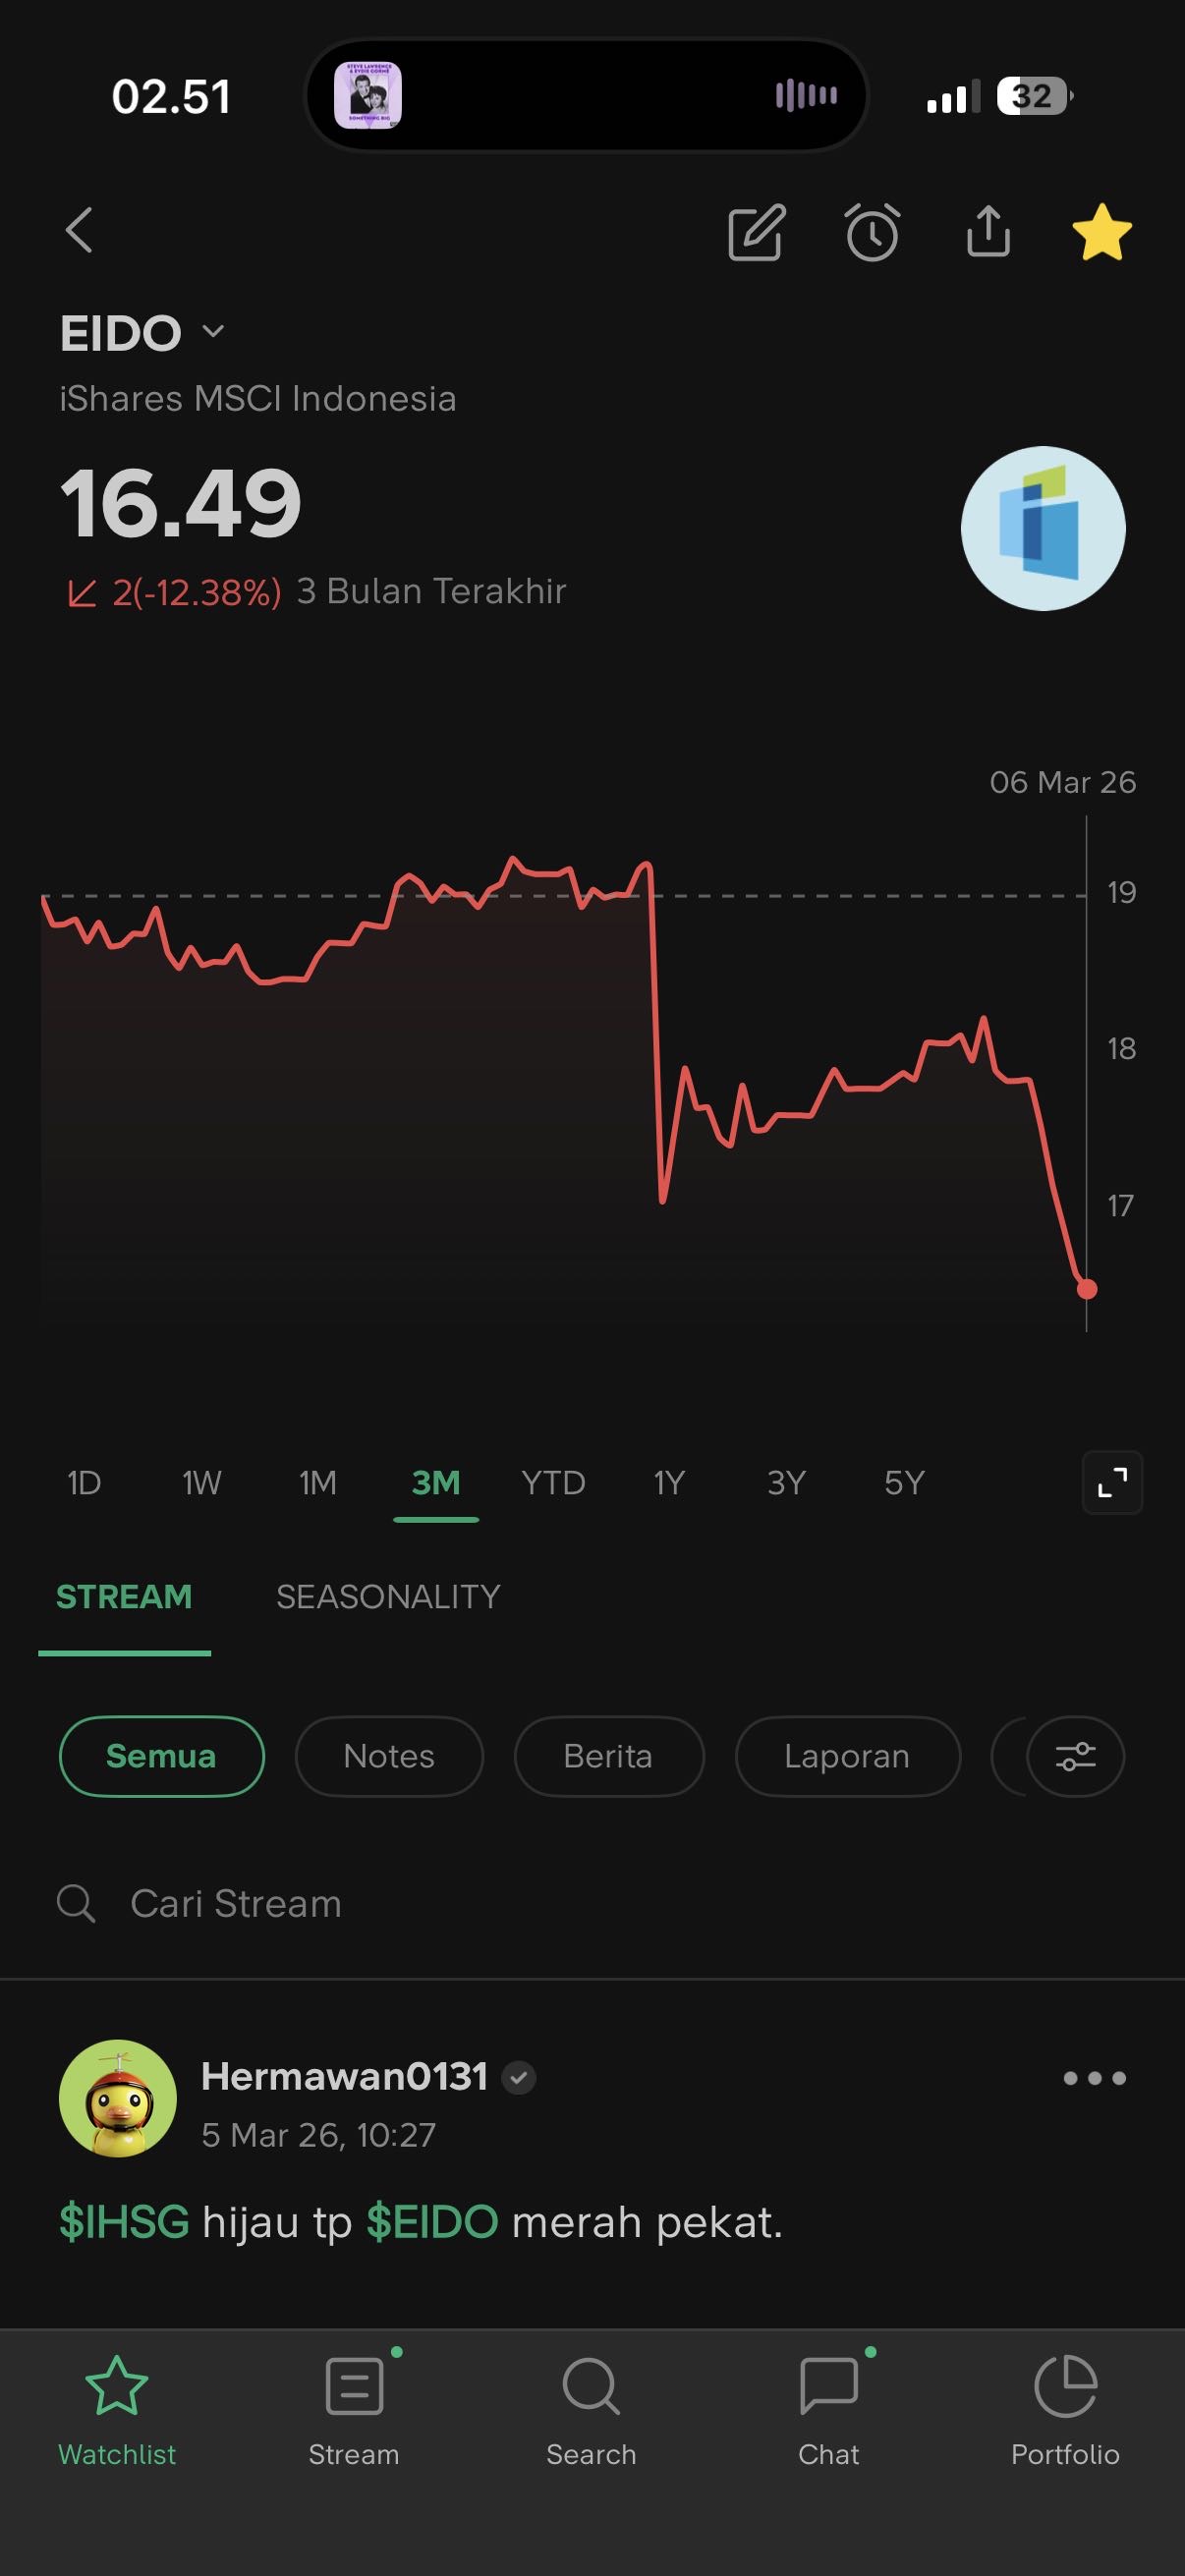Open Chat from bottom navigation
The width and height of the screenshot is (1185, 2576).
[x=829, y=2409]
